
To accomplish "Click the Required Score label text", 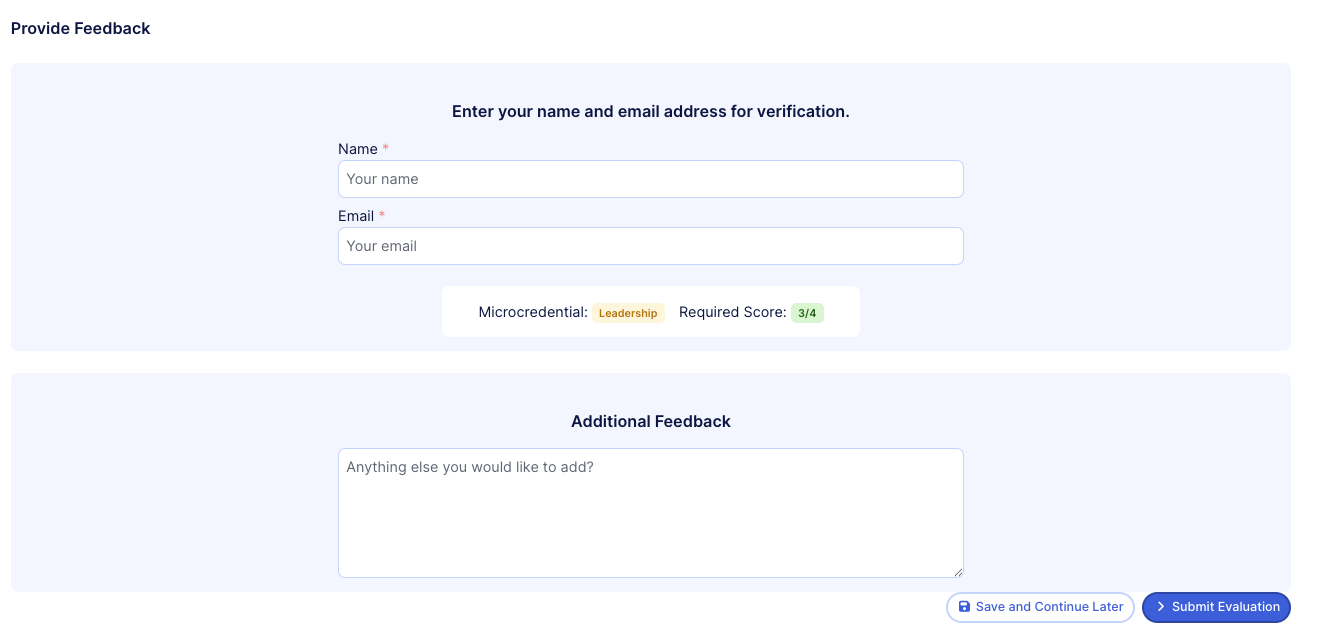I will 732,312.
